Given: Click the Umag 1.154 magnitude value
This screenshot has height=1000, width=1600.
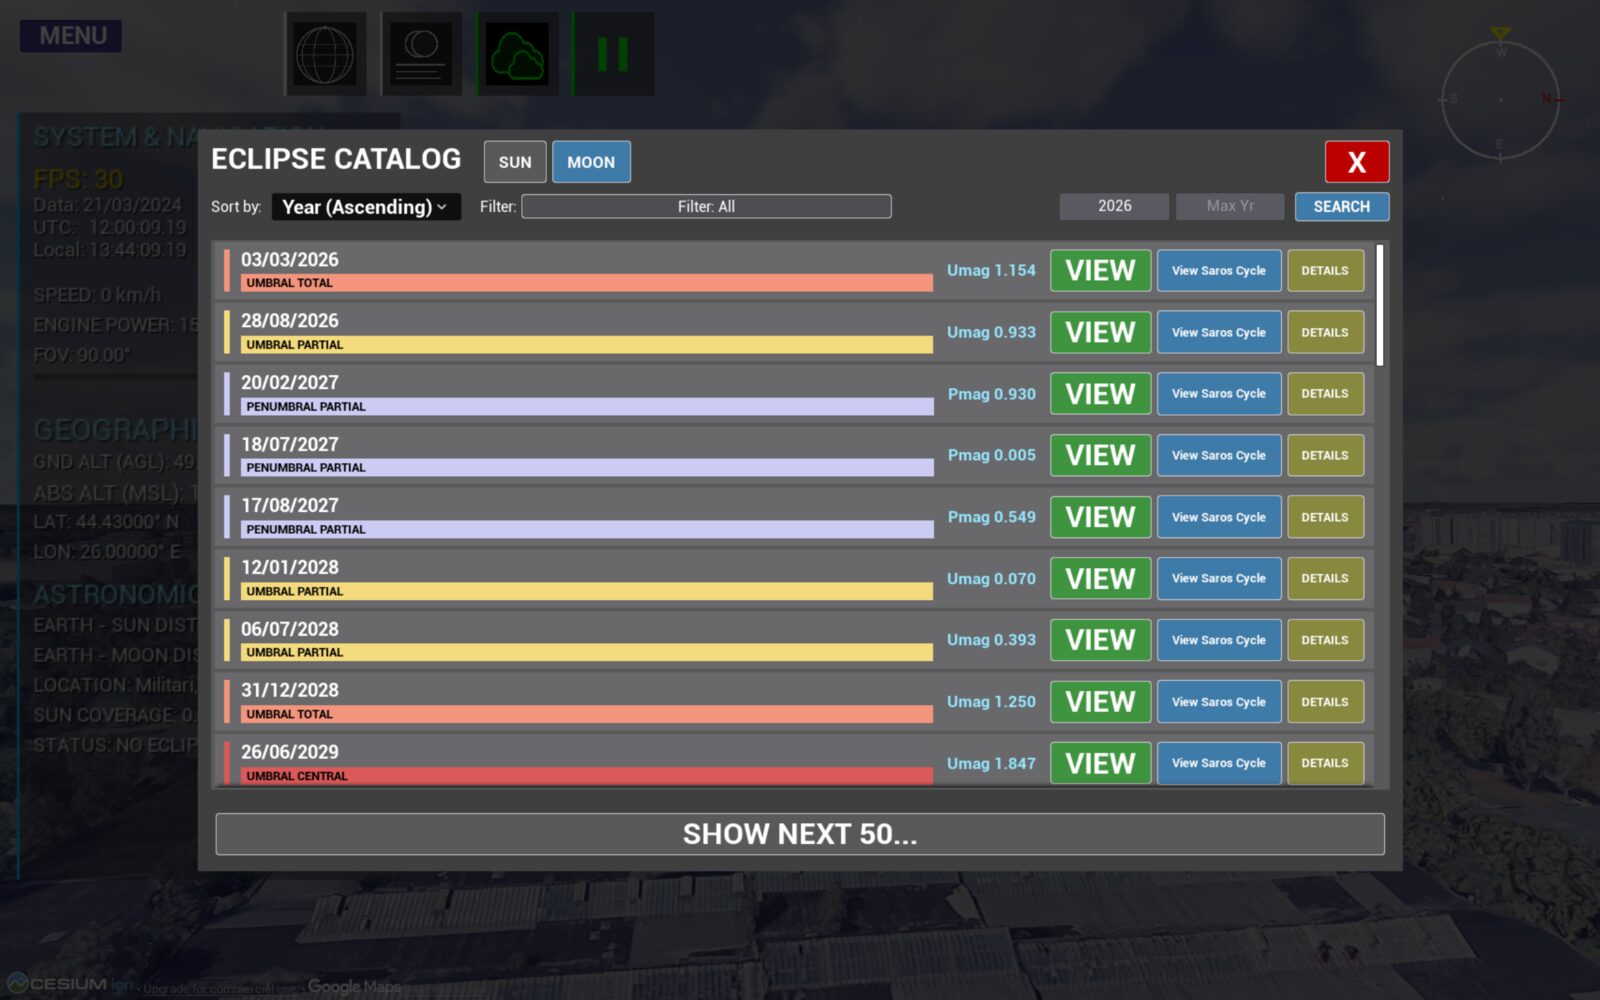Looking at the screenshot, I should (x=991, y=271).
